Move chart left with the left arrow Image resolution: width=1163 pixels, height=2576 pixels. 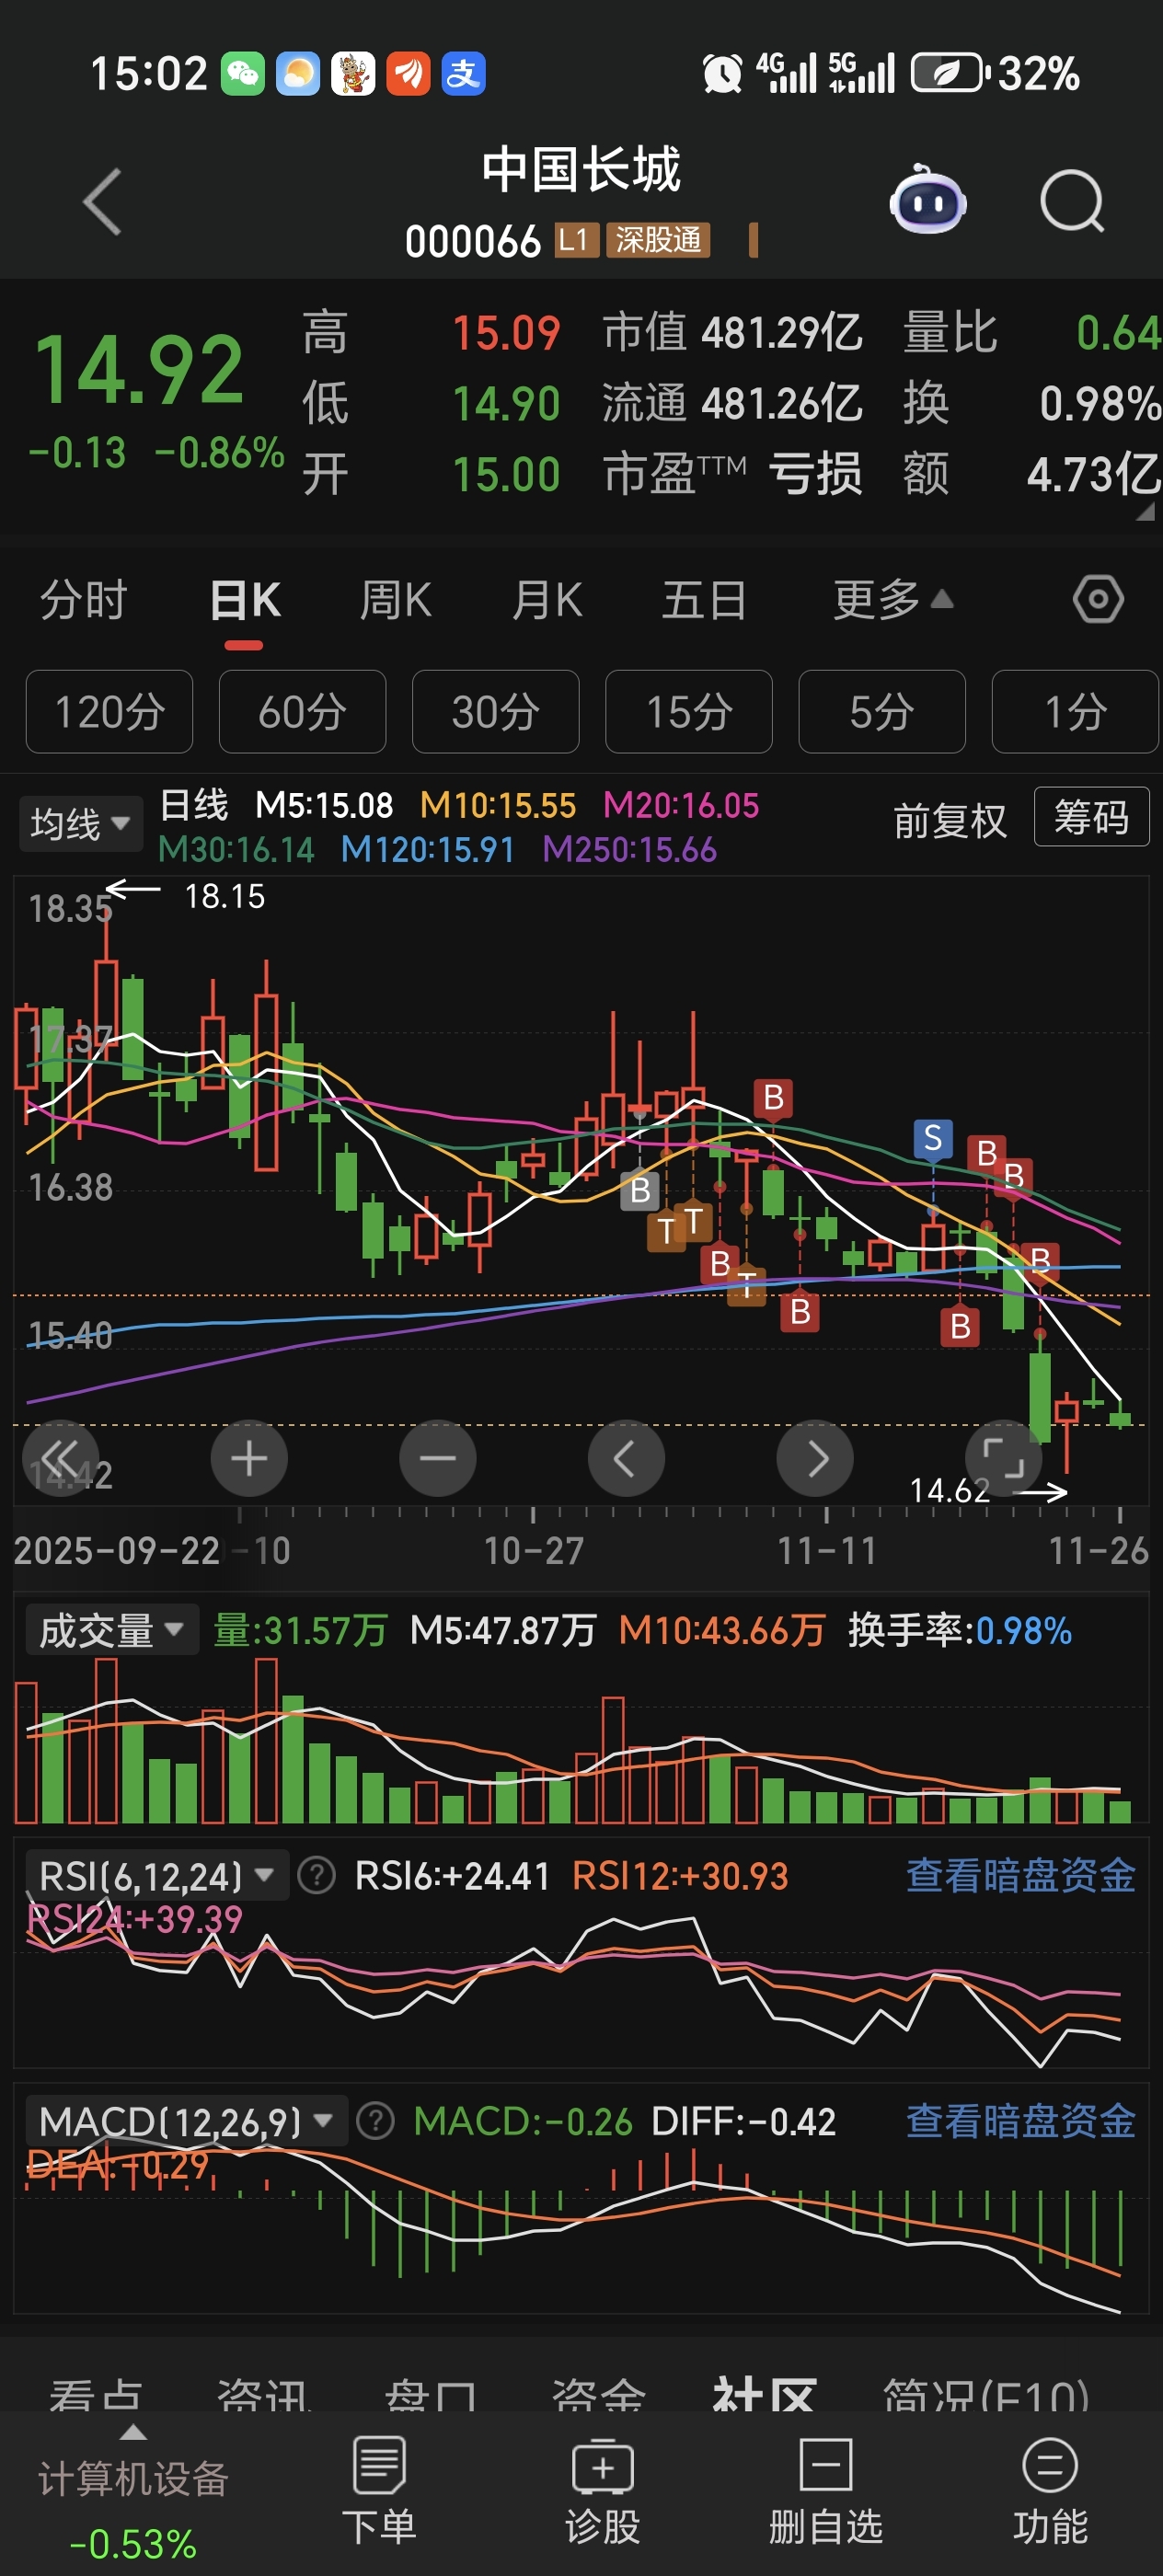click(x=626, y=1459)
